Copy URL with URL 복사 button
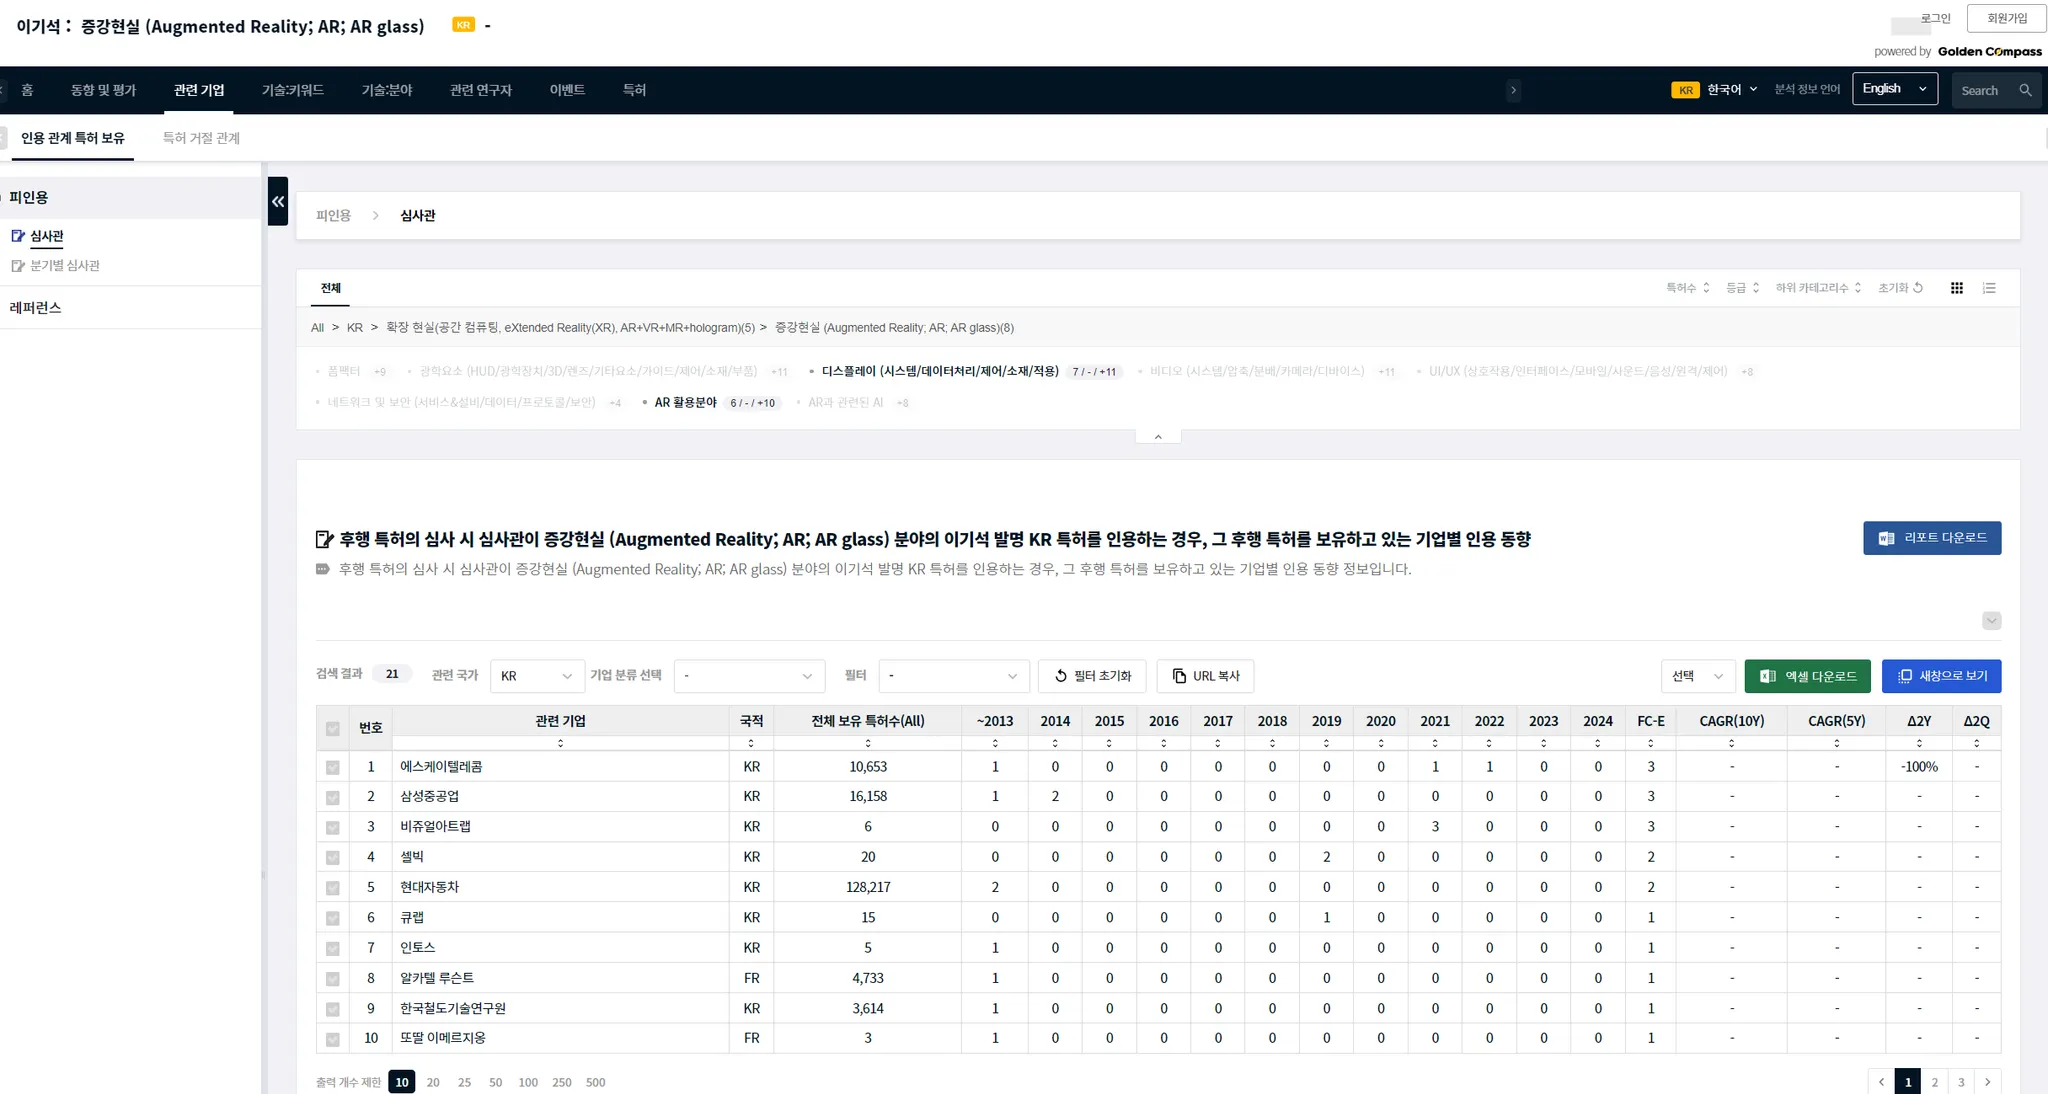This screenshot has height=1094, width=2048. (1205, 676)
